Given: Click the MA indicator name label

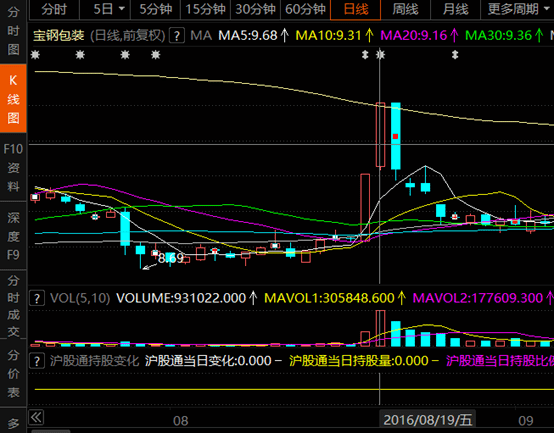Looking at the screenshot, I should [x=201, y=36].
